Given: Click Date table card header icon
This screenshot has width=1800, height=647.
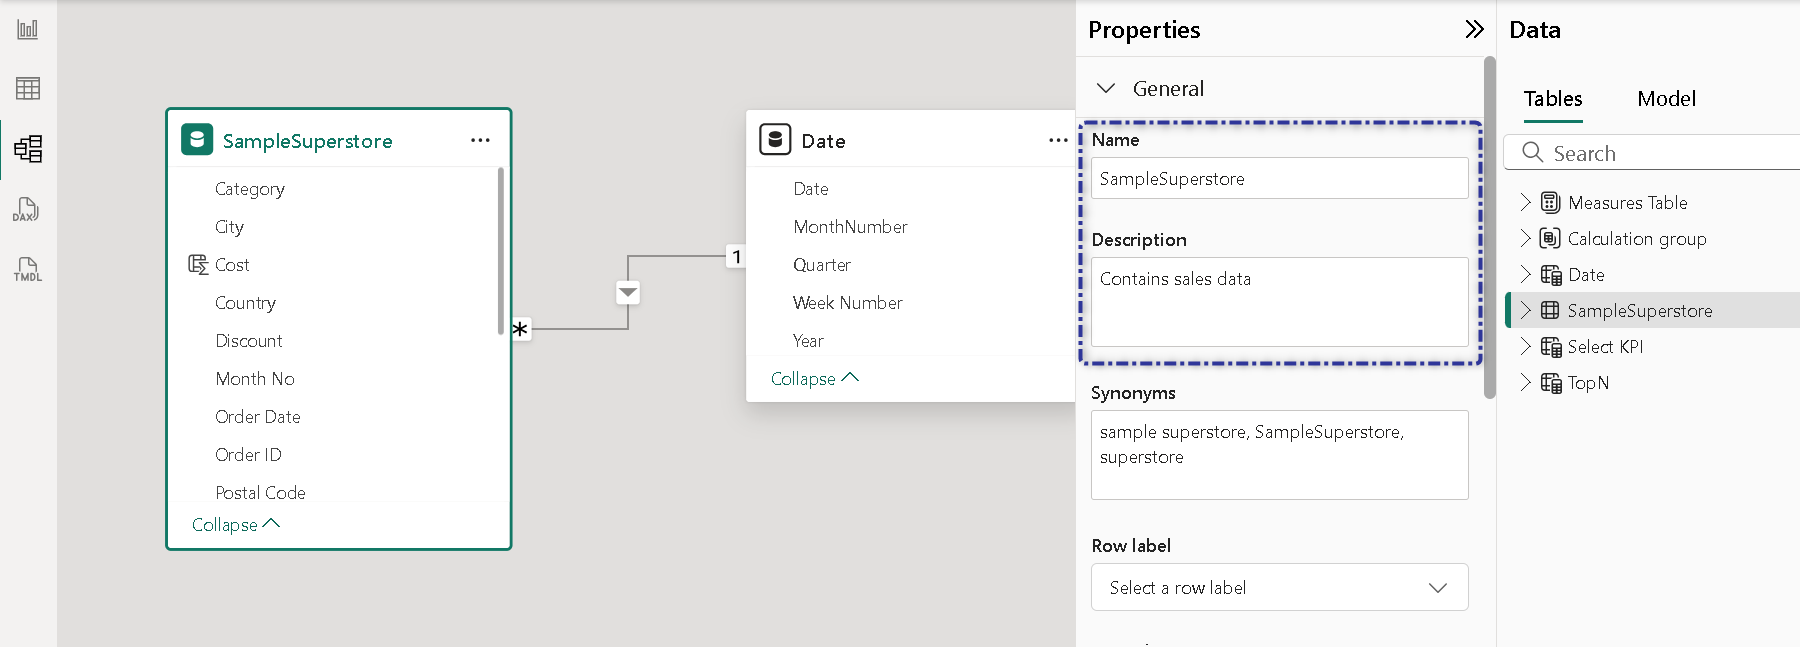Looking at the screenshot, I should [775, 139].
